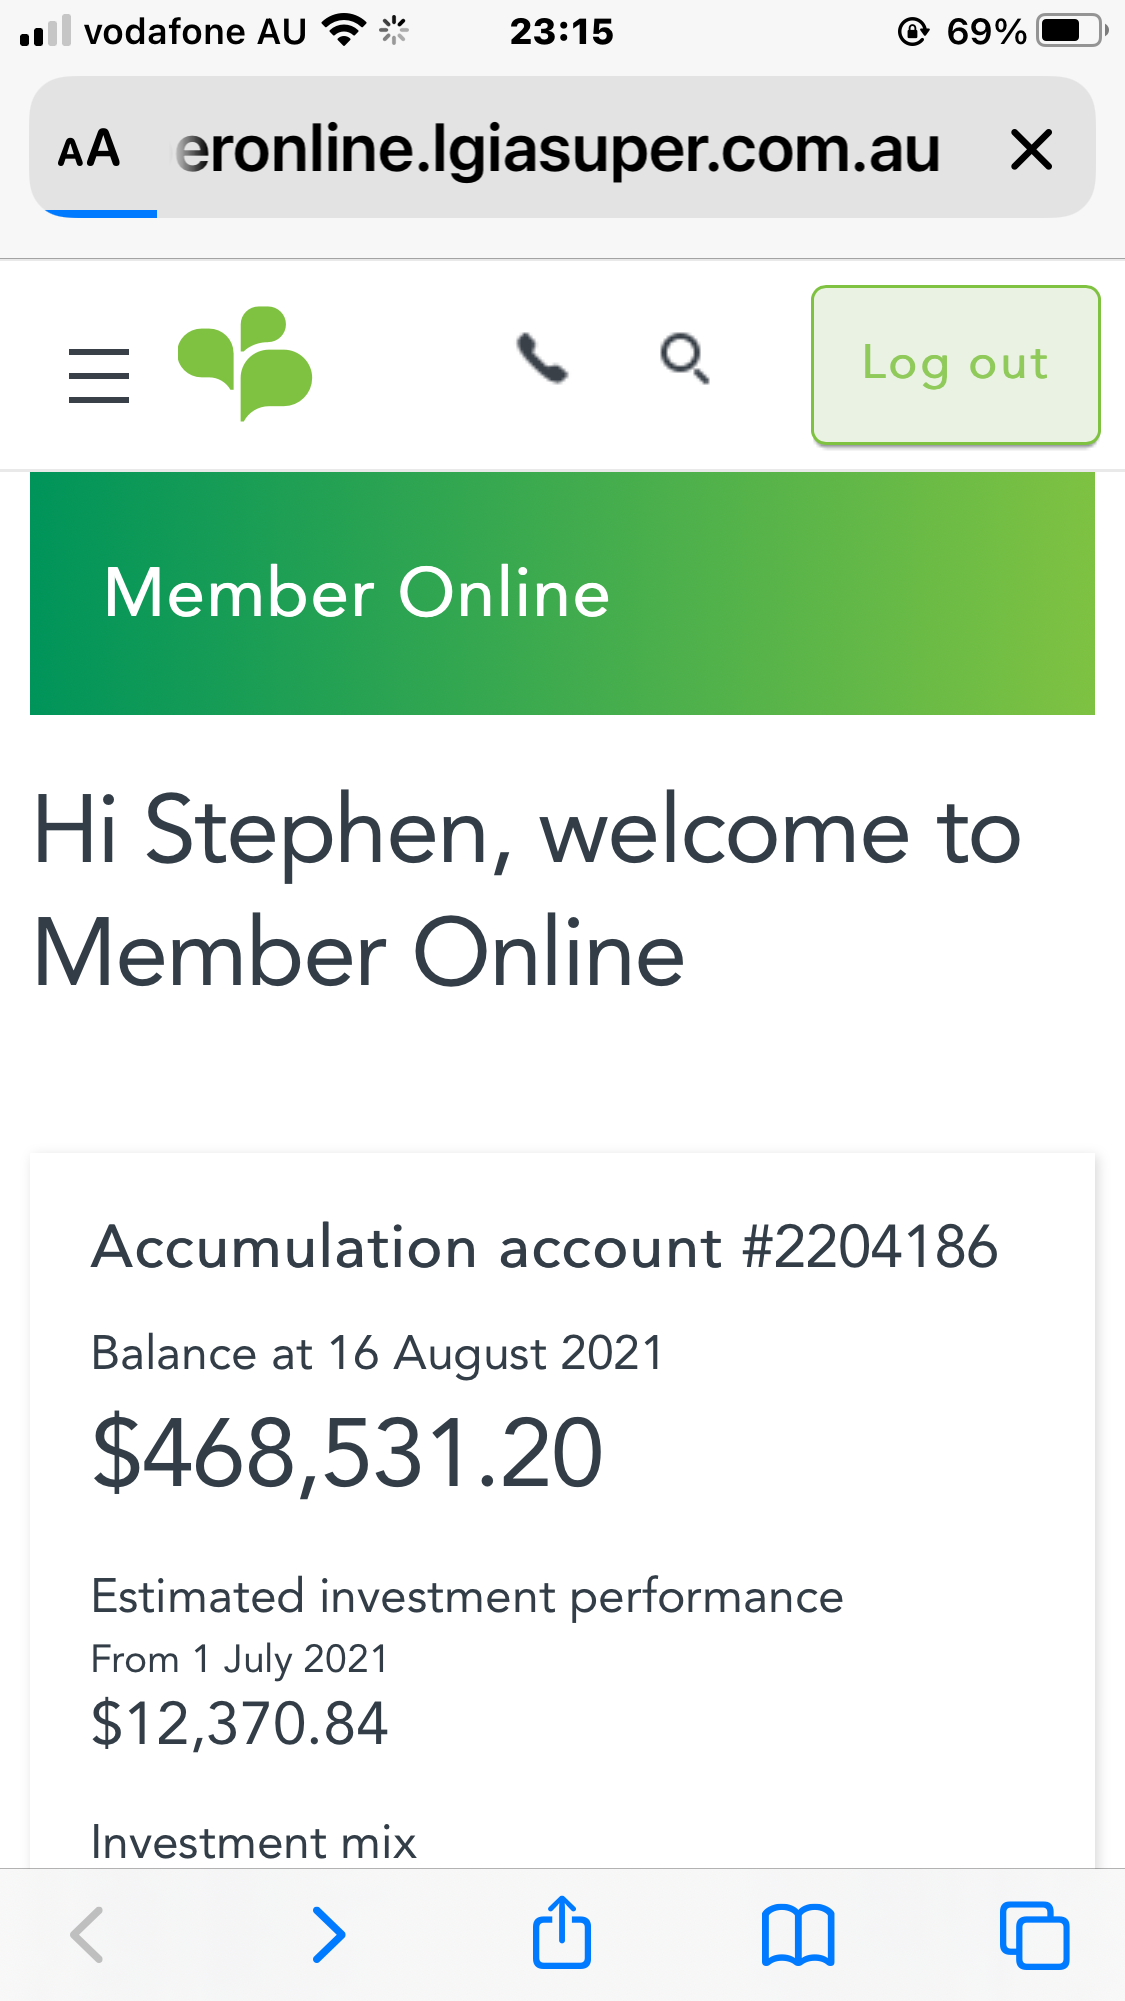The height and width of the screenshot is (2001, 1125).
Task: Select Estimated investment performance label
Action: [x=467, y=1596]
